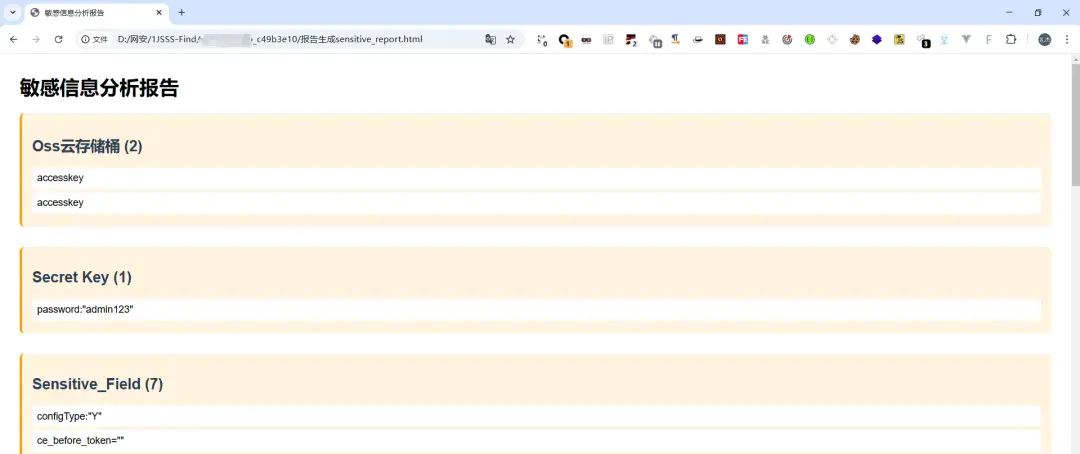Close the 敏感信息分析报告 tab
This screenshot has width=1080, height=454.
coord(159,12)
